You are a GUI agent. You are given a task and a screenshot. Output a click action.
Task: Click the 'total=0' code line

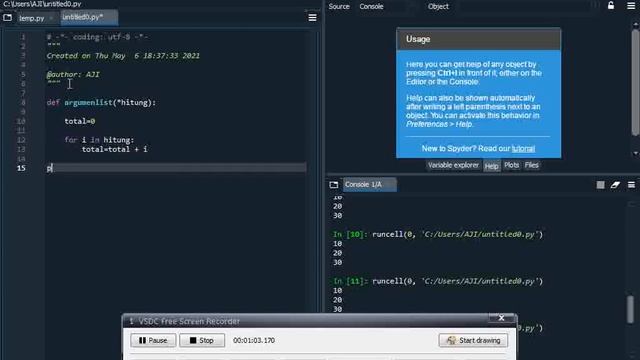point(80,121)
